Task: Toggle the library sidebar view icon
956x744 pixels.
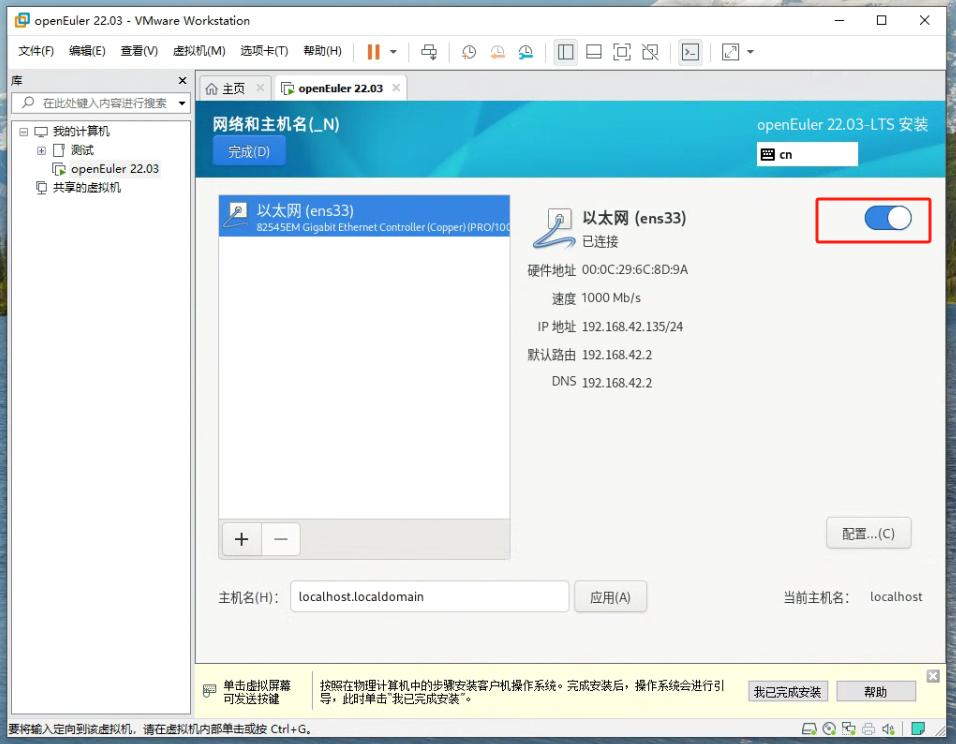Action: [x=566, y=52]
